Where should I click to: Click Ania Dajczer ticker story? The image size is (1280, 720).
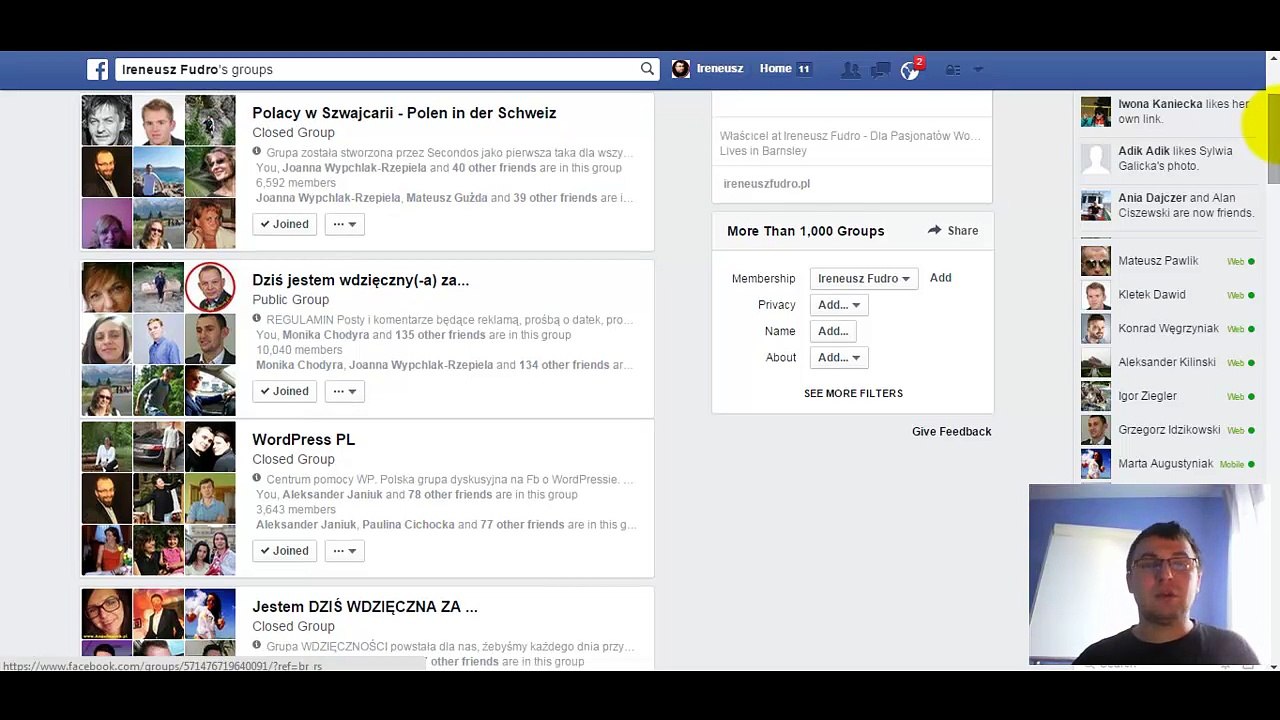point(1168,205)
